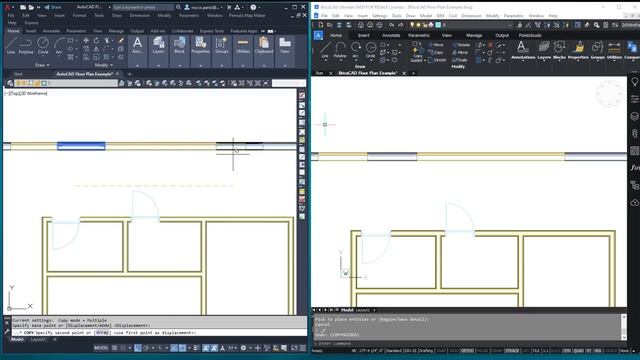Open AutoCAD user account dropdown
Viewport: 640px width, 360px height.
tap(203, 7)
